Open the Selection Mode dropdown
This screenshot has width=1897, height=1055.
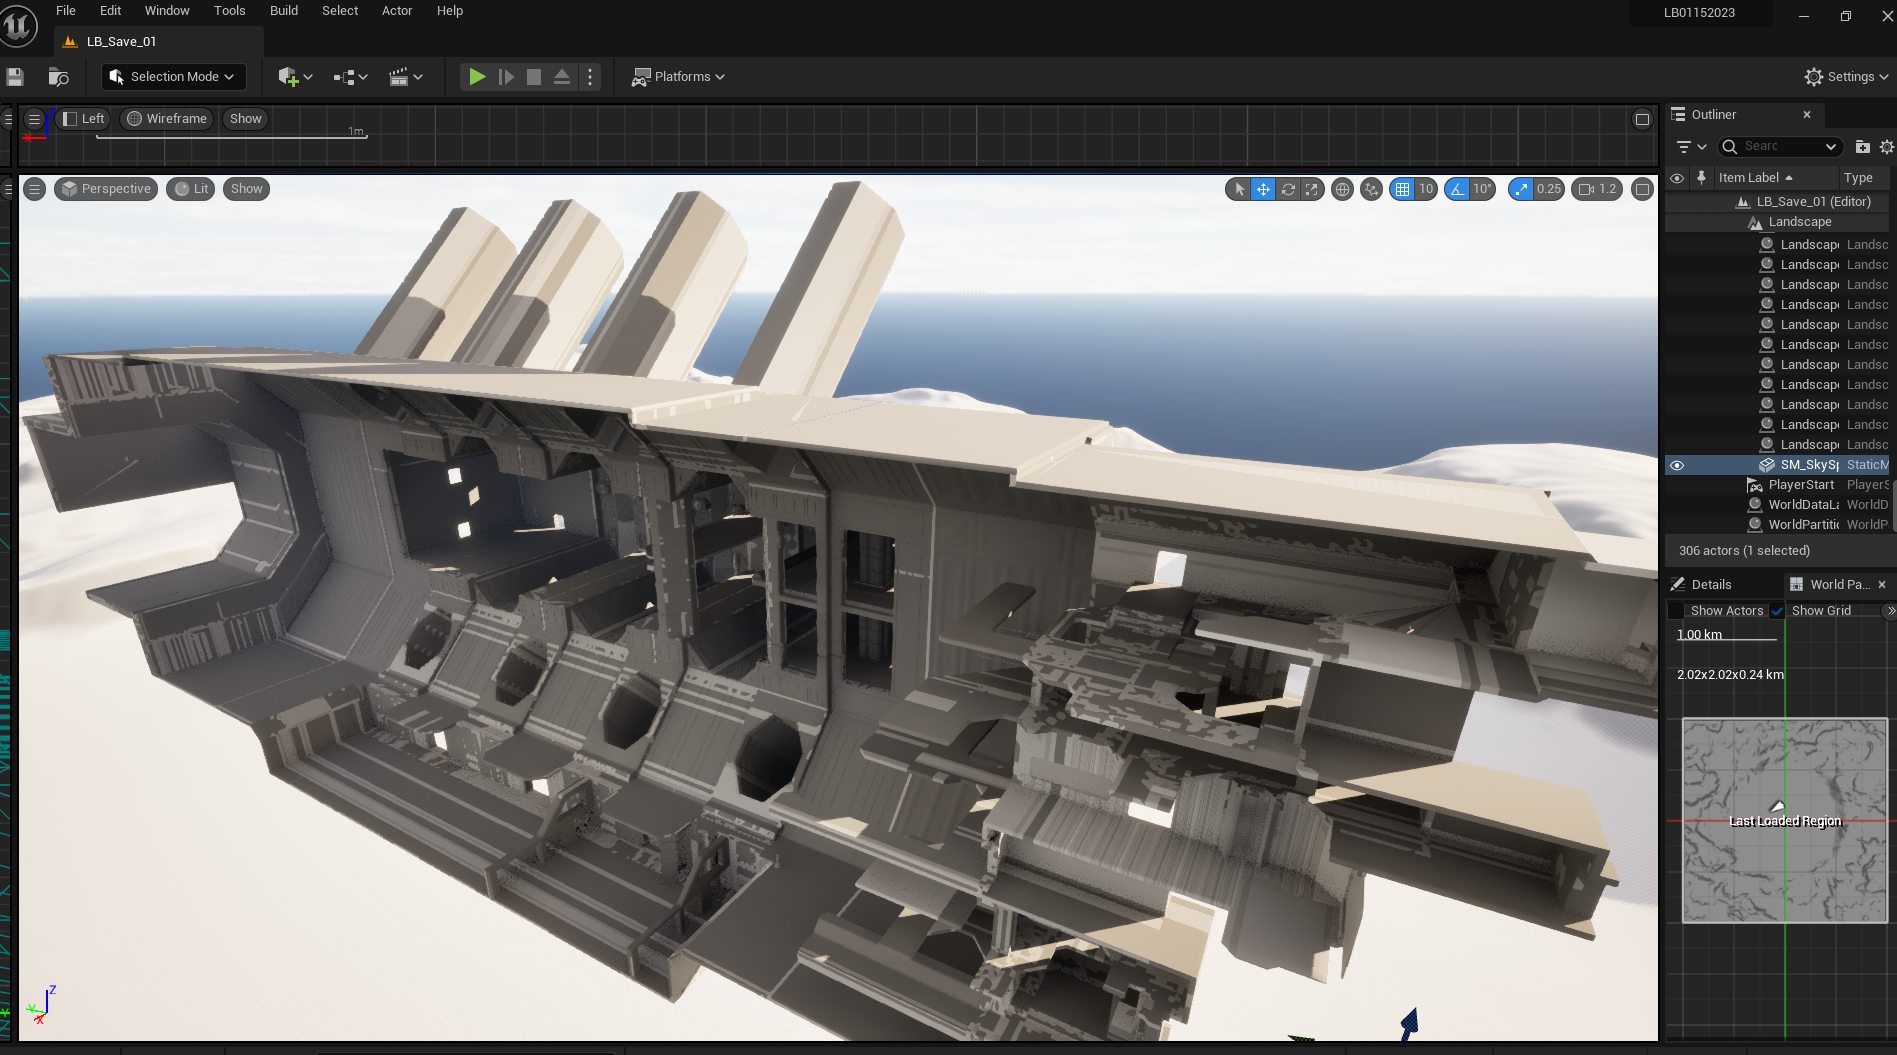[172, 77]
